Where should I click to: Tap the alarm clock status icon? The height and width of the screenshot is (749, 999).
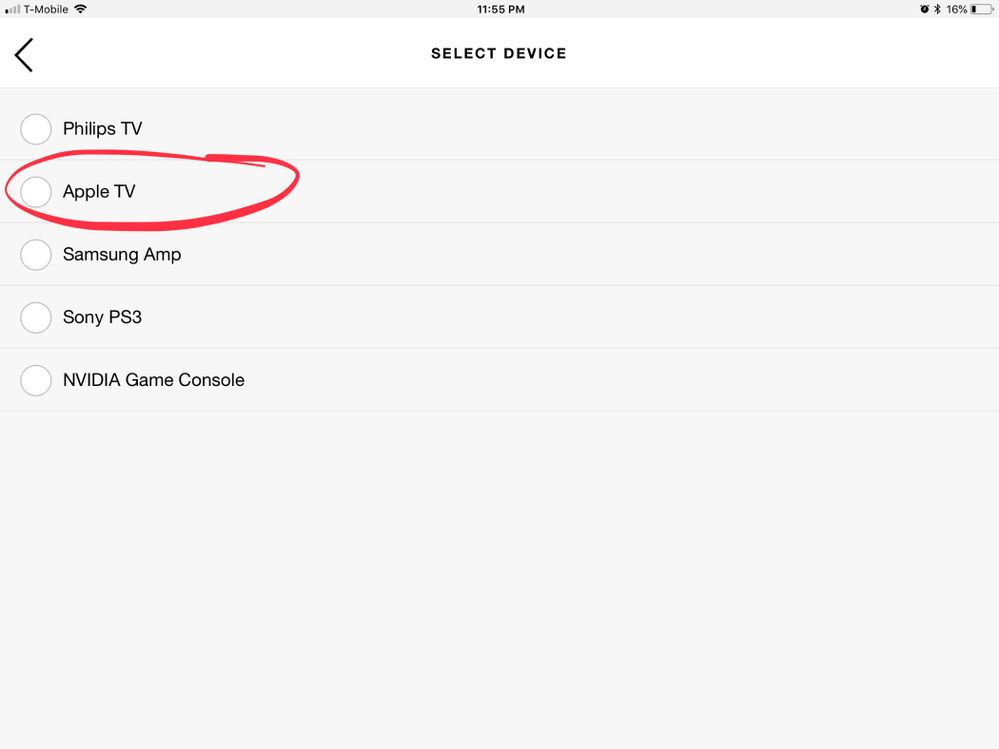click(x=924, y=9)
